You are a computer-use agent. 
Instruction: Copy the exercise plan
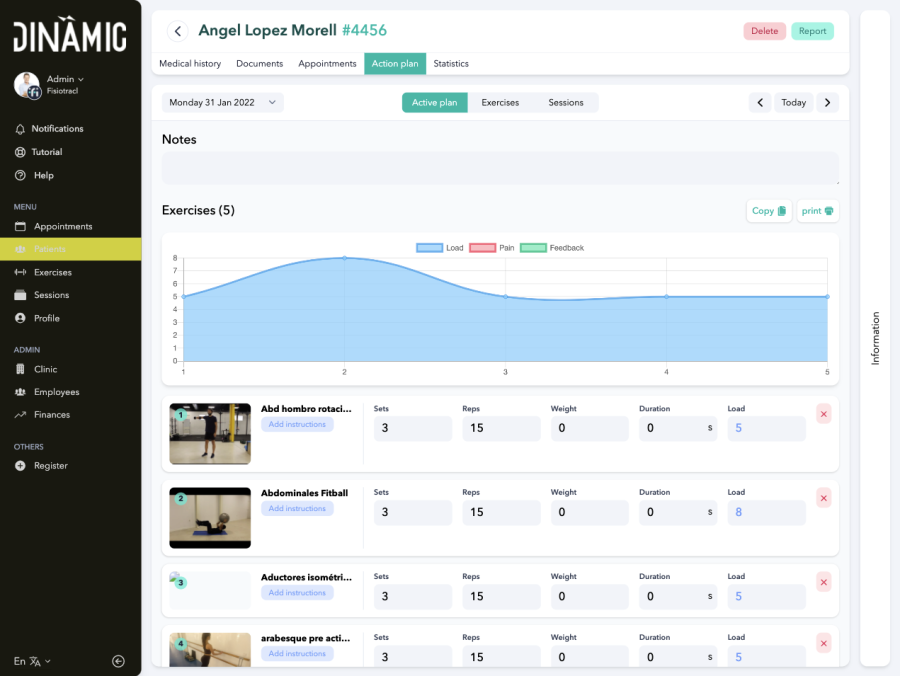pos(769,211)
